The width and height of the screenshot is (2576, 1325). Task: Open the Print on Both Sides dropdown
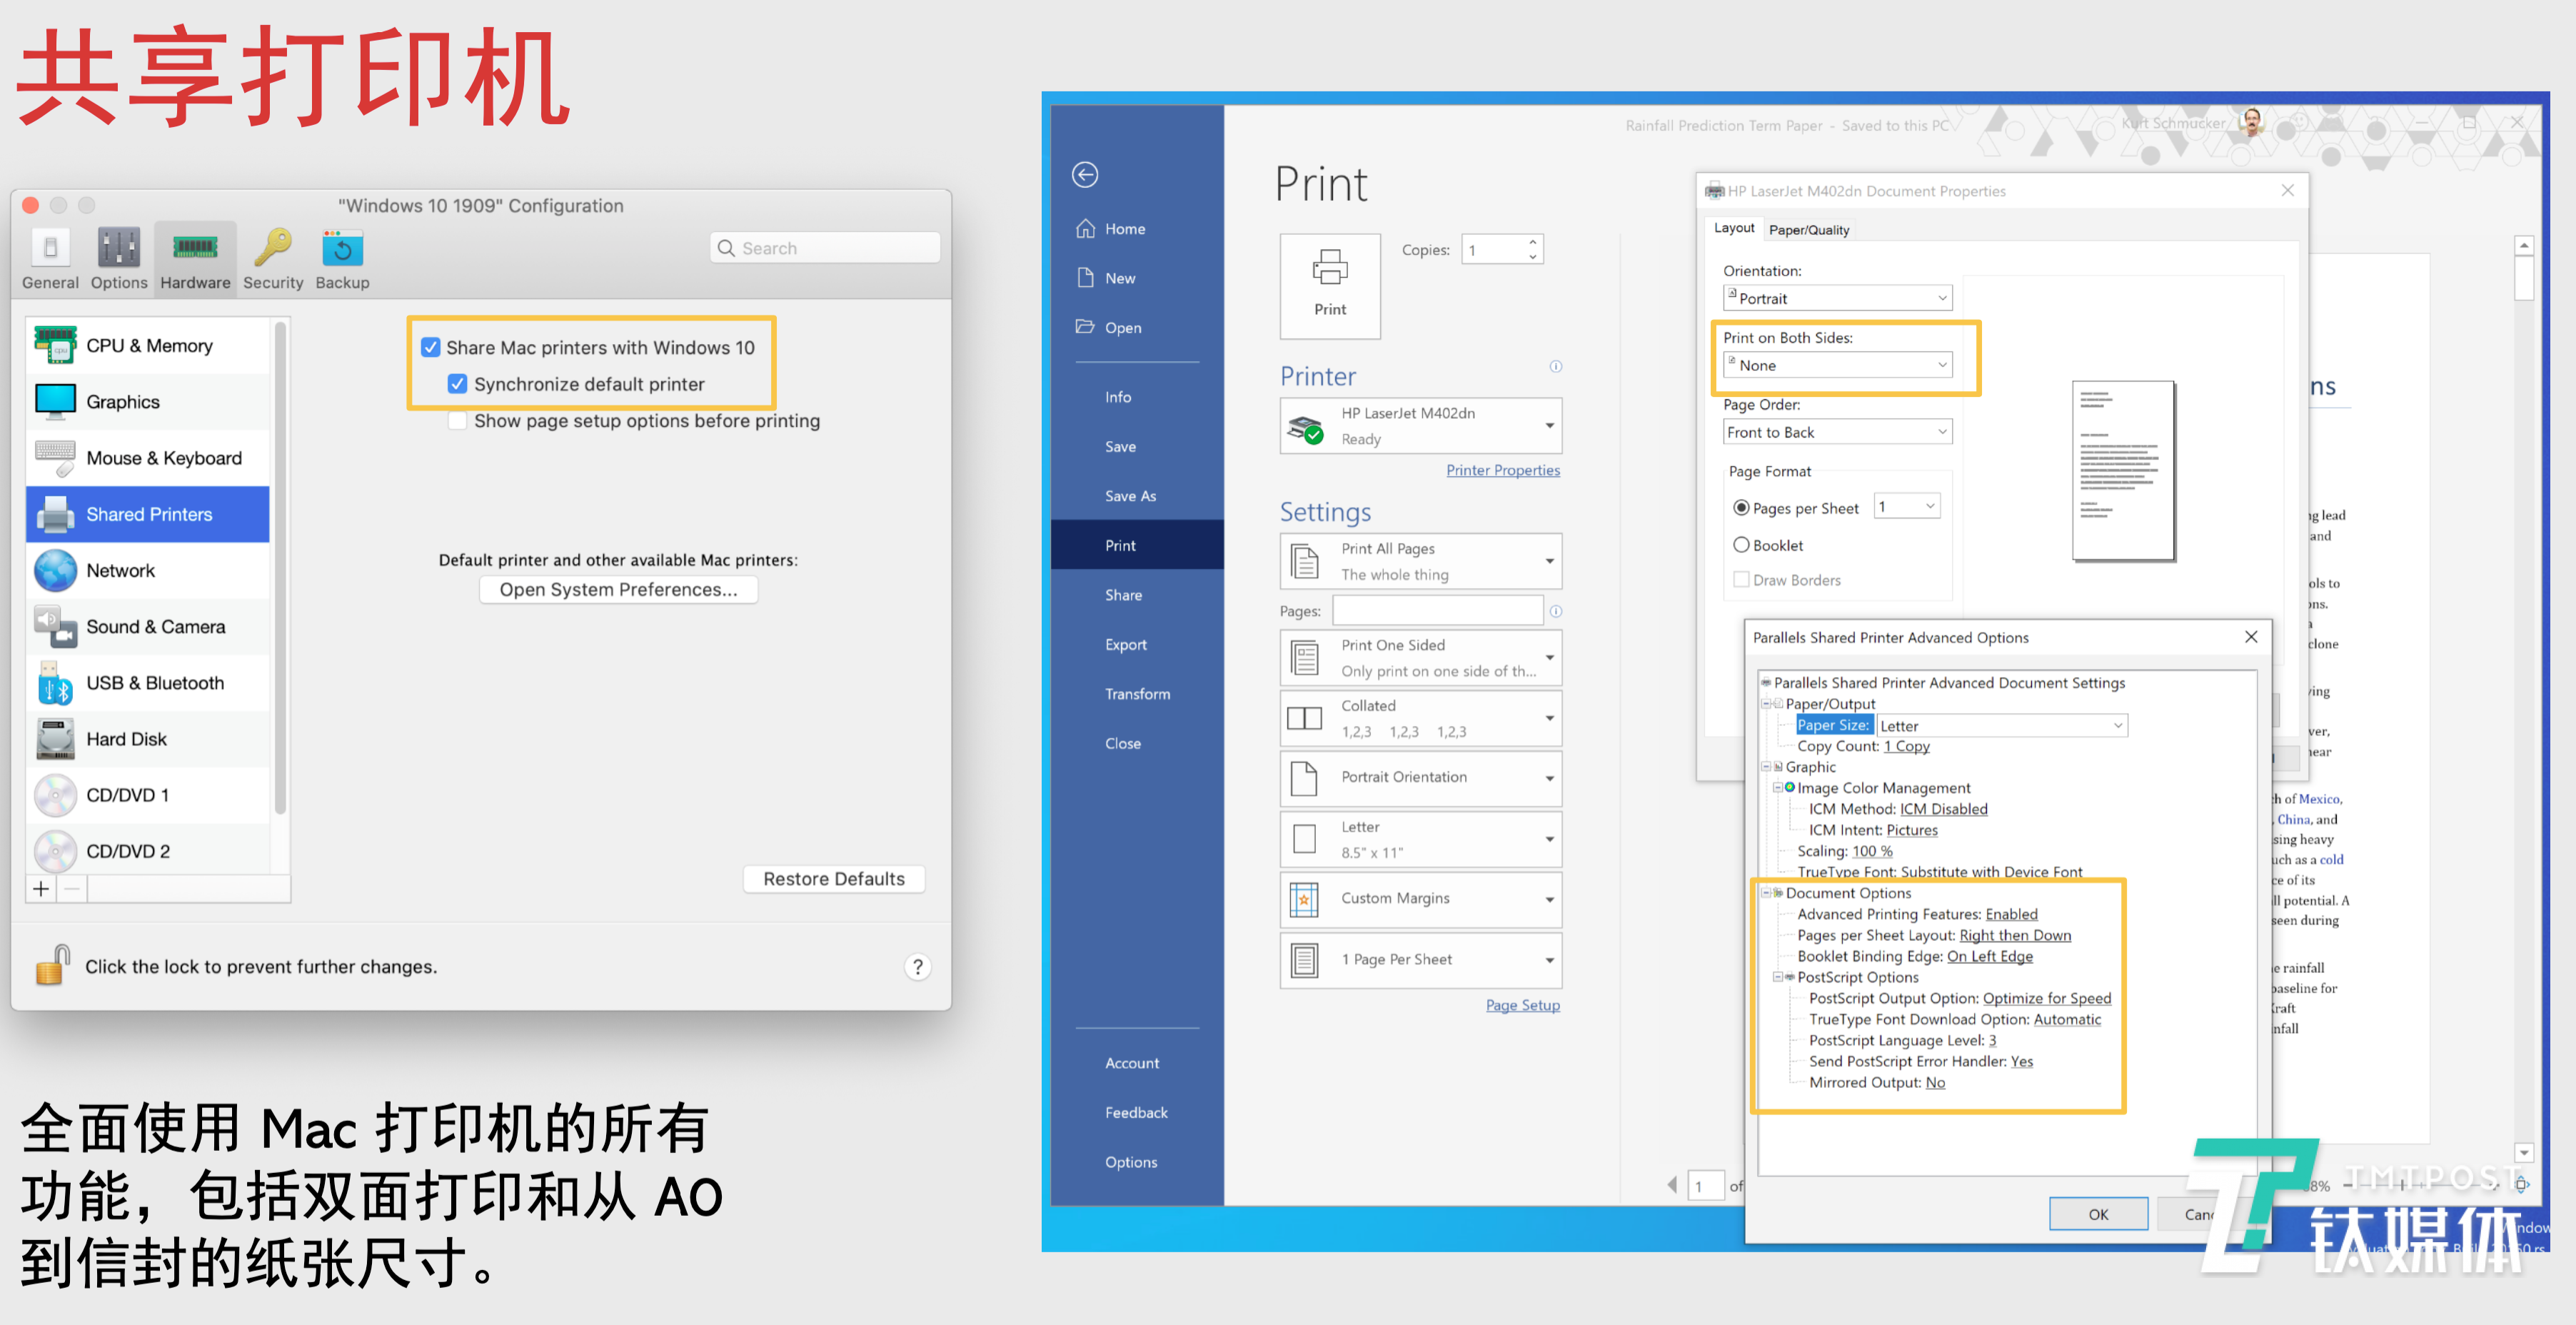[1837, 365]
